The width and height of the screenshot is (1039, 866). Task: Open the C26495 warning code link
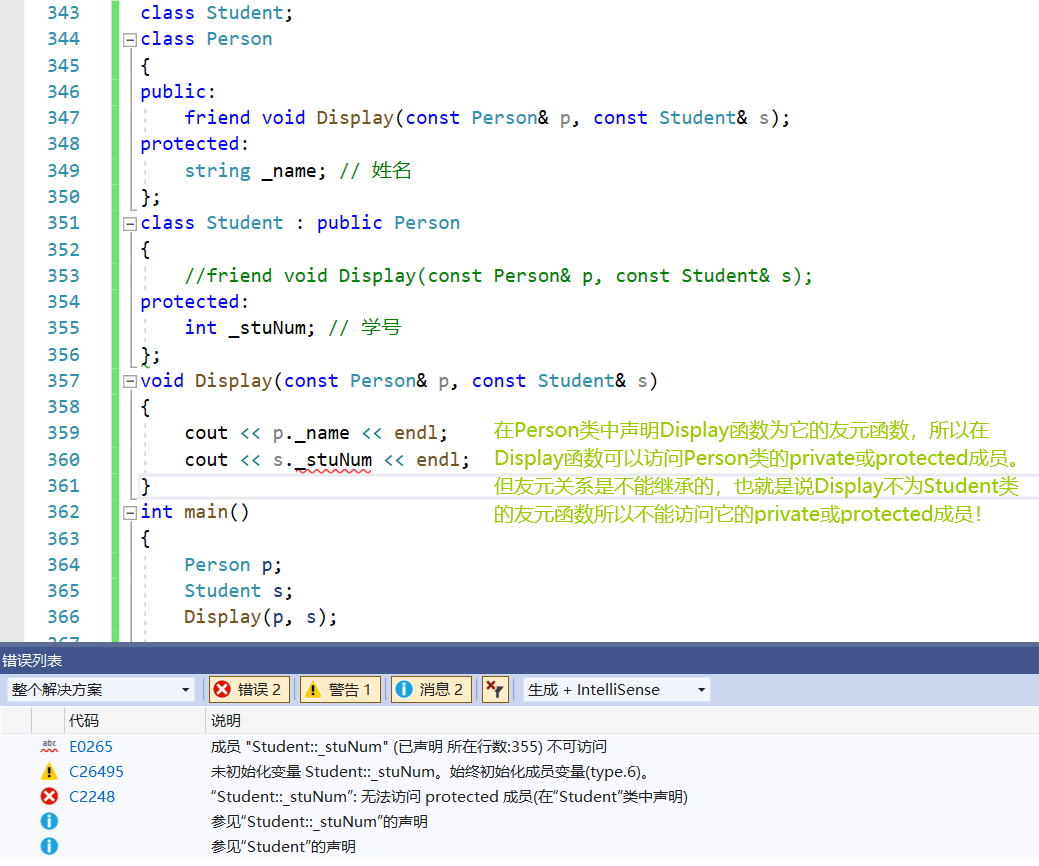coord(96,772)
